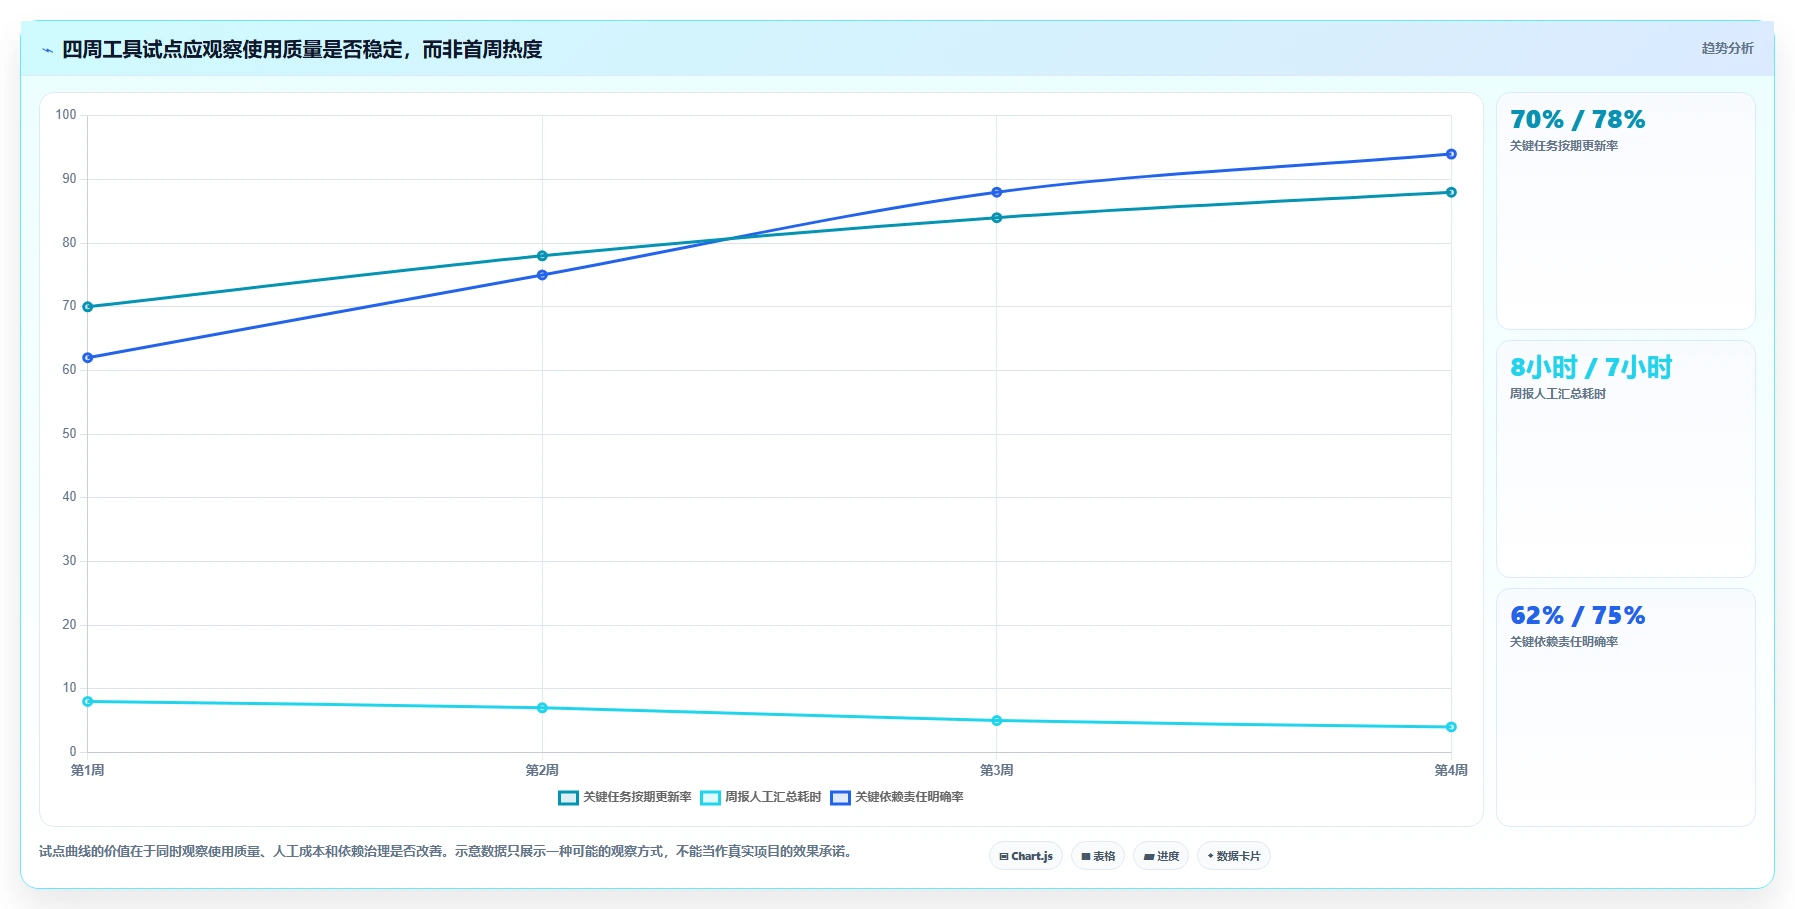
Task: Click the 周报人工汇总耗时 card label
Action: pyautogui.click(x=1558, y=394)
